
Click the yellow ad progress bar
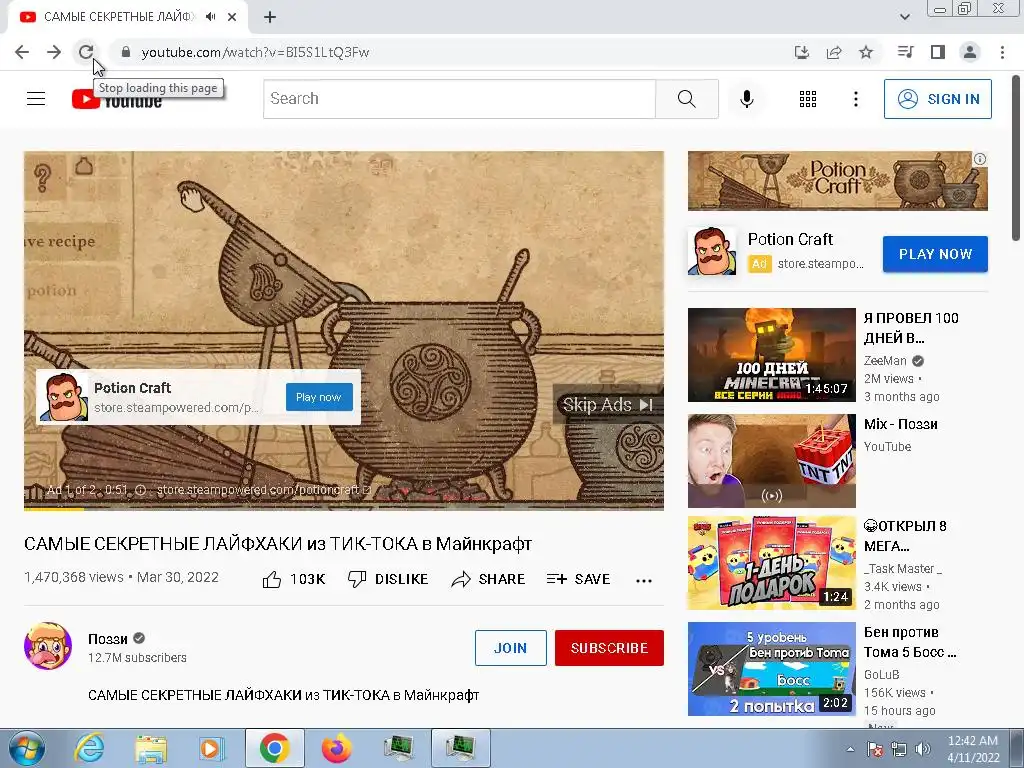coord(54,508)
